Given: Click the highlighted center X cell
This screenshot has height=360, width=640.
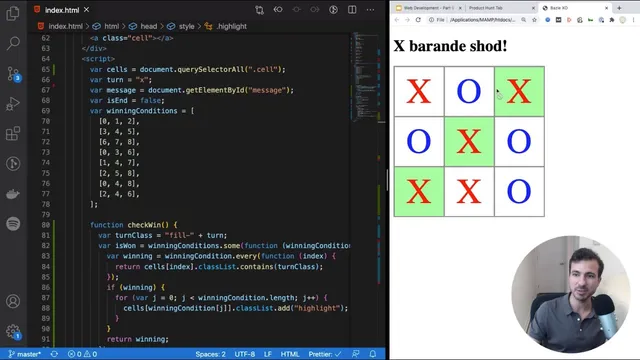Looking at the screenshot, I should (469, 142).
